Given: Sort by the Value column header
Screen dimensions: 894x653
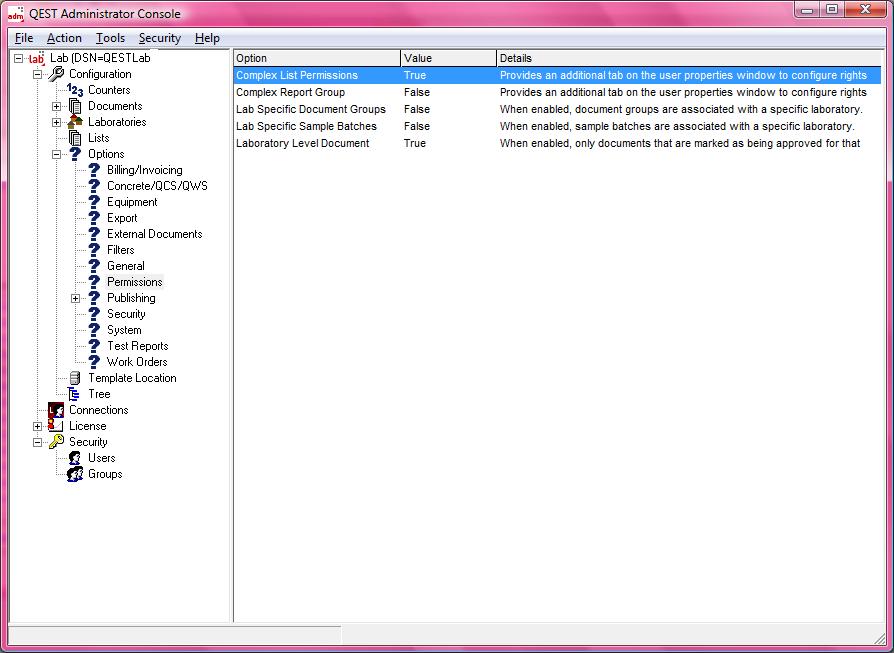Looking at the screenshot, I should coord(448,58).
